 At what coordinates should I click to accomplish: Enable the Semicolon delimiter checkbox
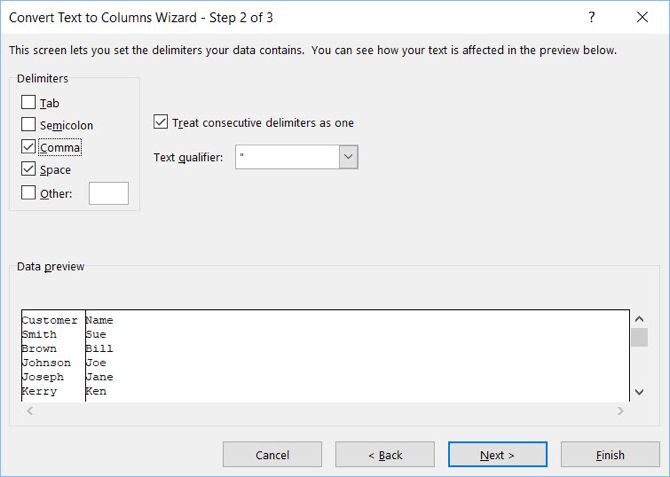coord(28,125)
